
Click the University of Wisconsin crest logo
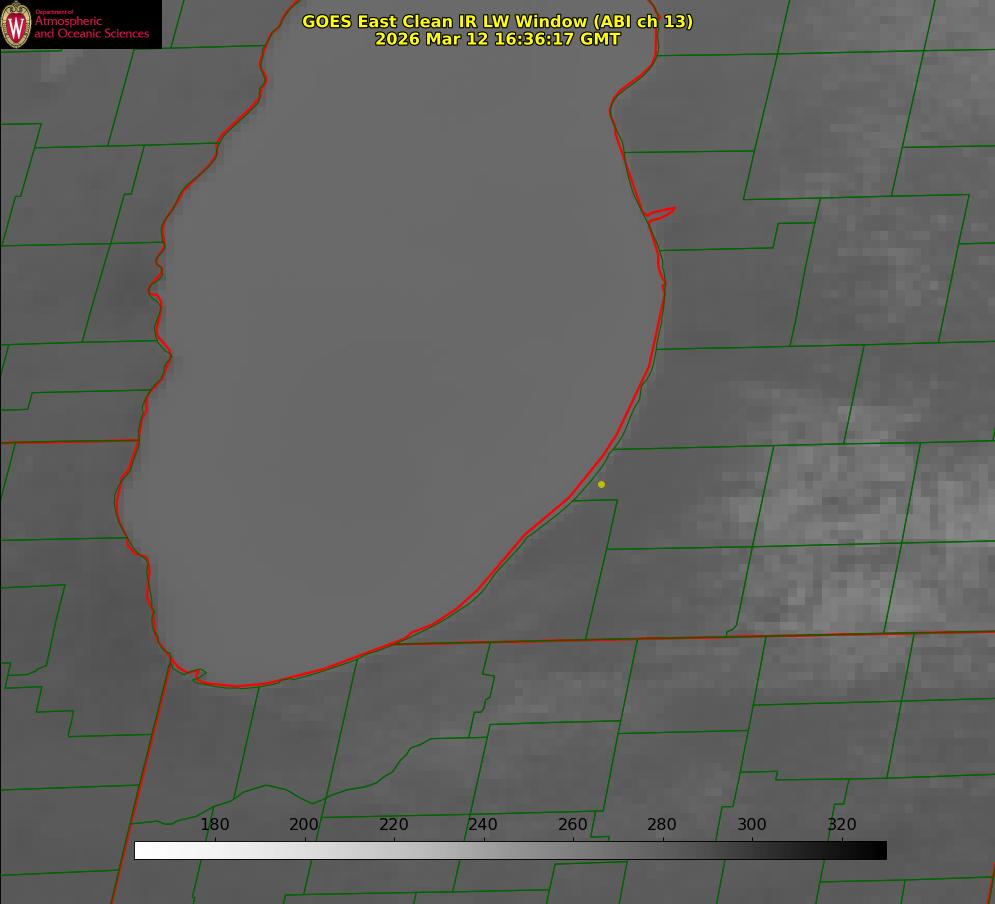coord(16,24)
